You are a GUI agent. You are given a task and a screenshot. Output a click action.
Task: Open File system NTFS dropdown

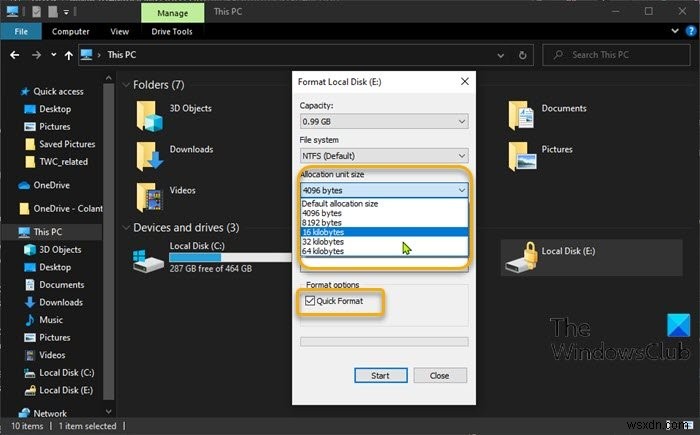click(x=384, y=156)
